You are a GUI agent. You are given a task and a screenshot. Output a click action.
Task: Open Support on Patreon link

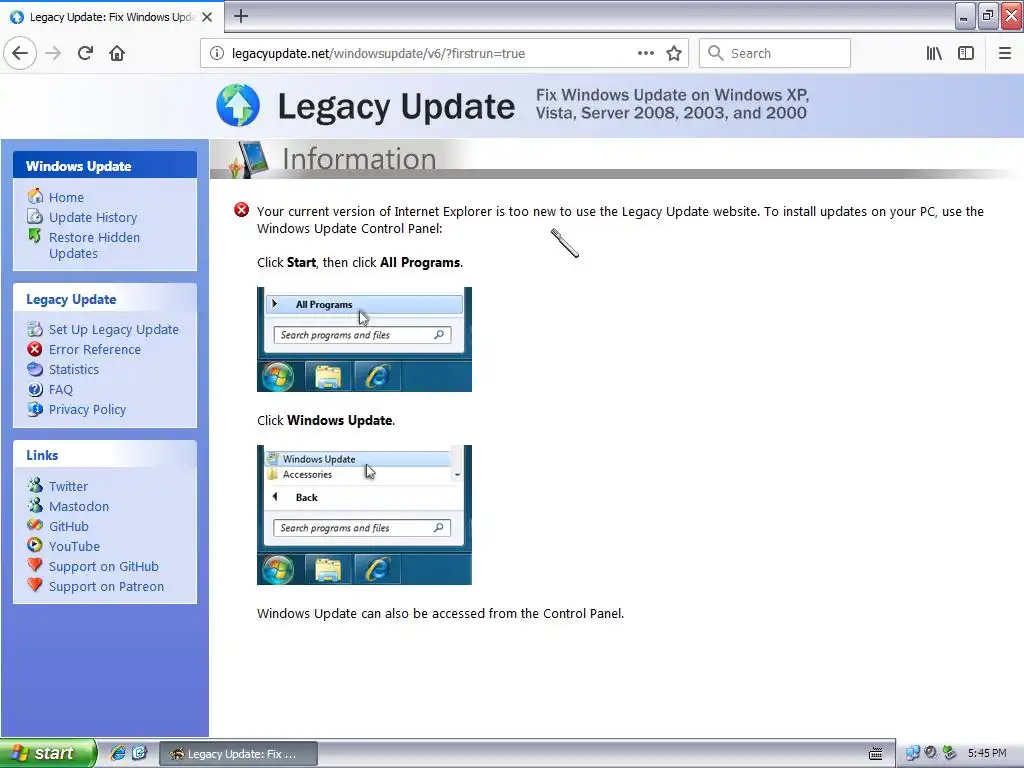pos(106,586)
